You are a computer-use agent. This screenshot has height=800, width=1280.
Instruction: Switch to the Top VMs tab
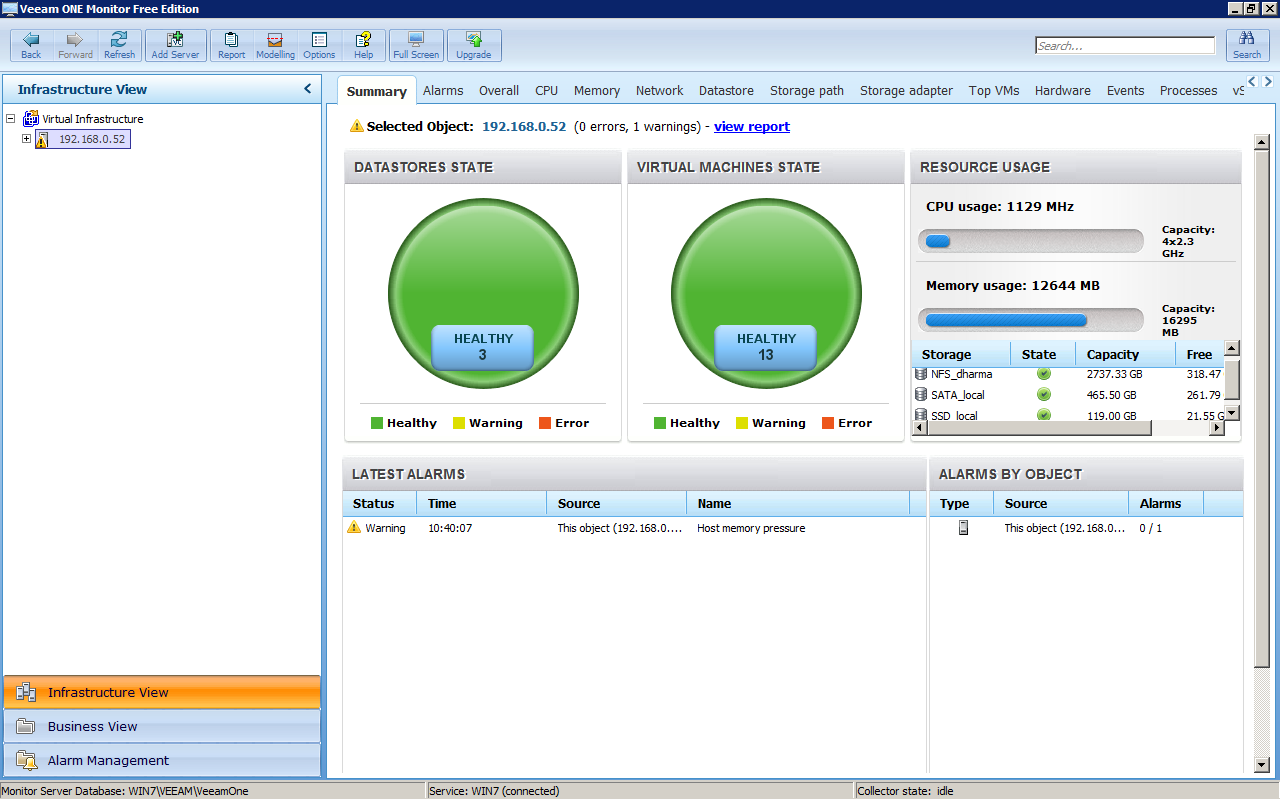tap(994, 90)
